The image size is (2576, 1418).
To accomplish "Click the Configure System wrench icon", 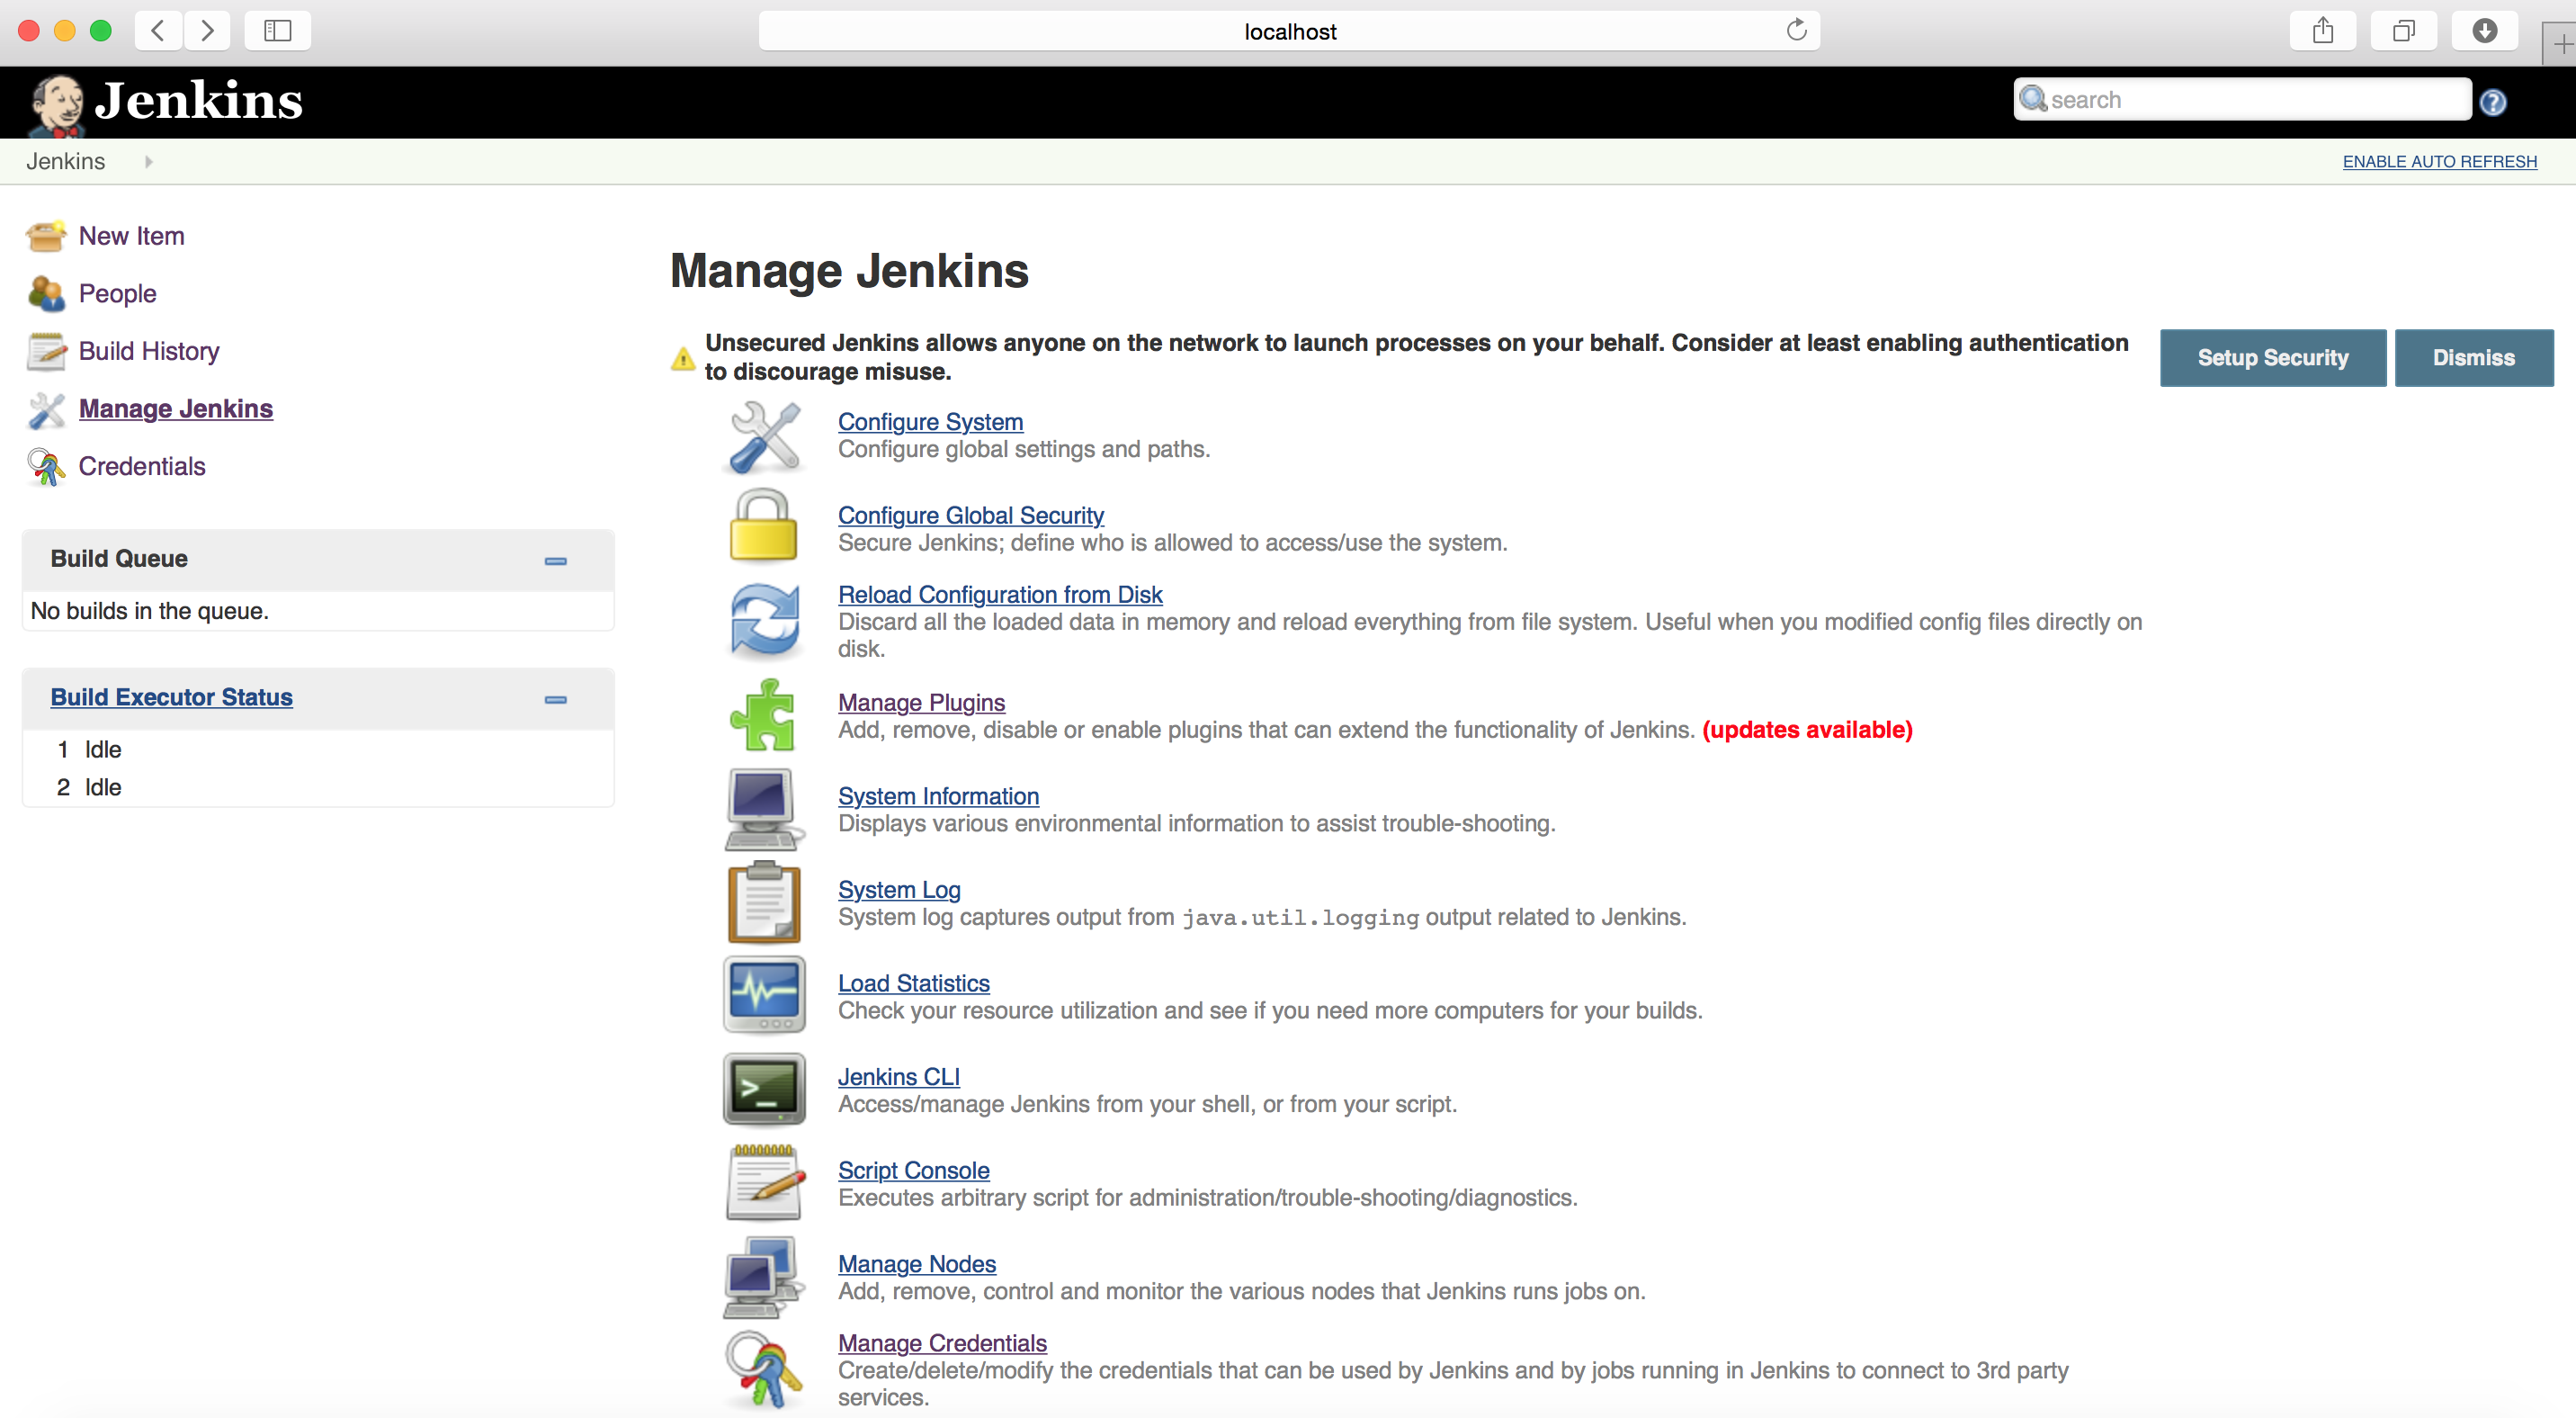I will [x=764, y=437].
